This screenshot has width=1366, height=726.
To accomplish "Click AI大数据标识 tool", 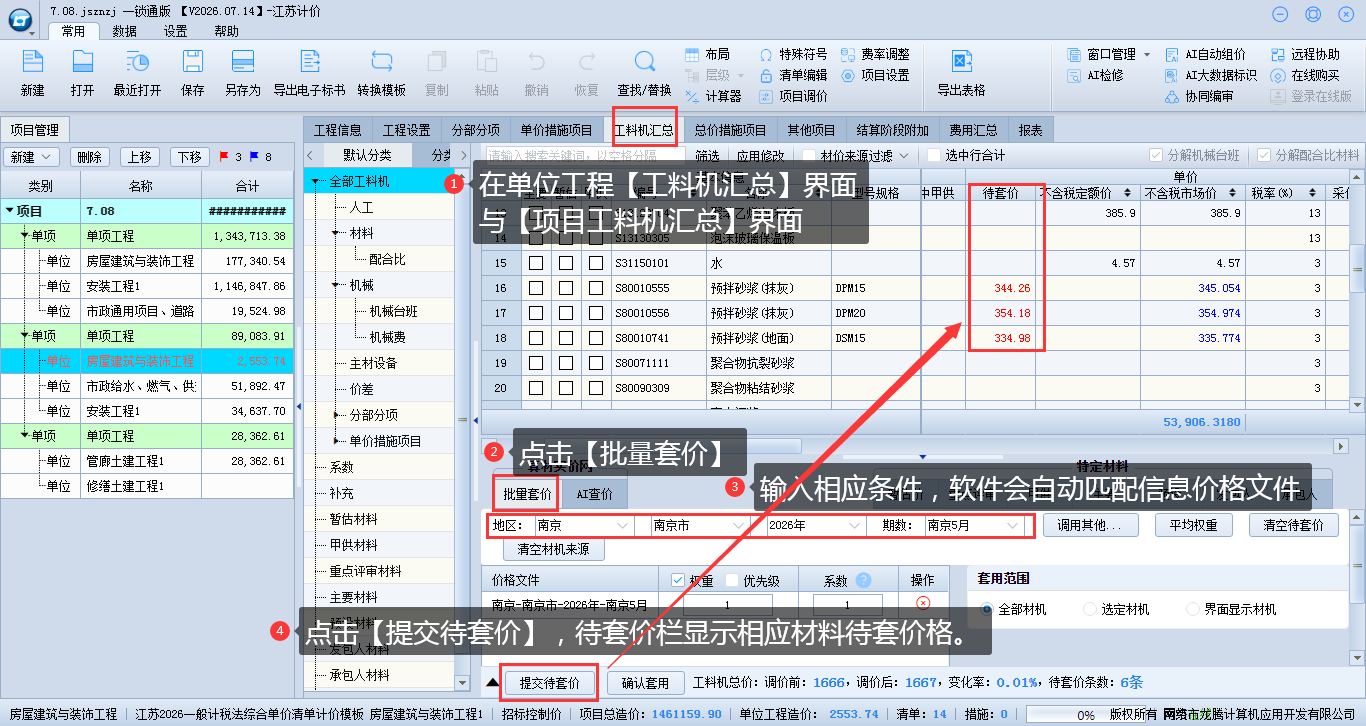I will tap(1212, 75).
